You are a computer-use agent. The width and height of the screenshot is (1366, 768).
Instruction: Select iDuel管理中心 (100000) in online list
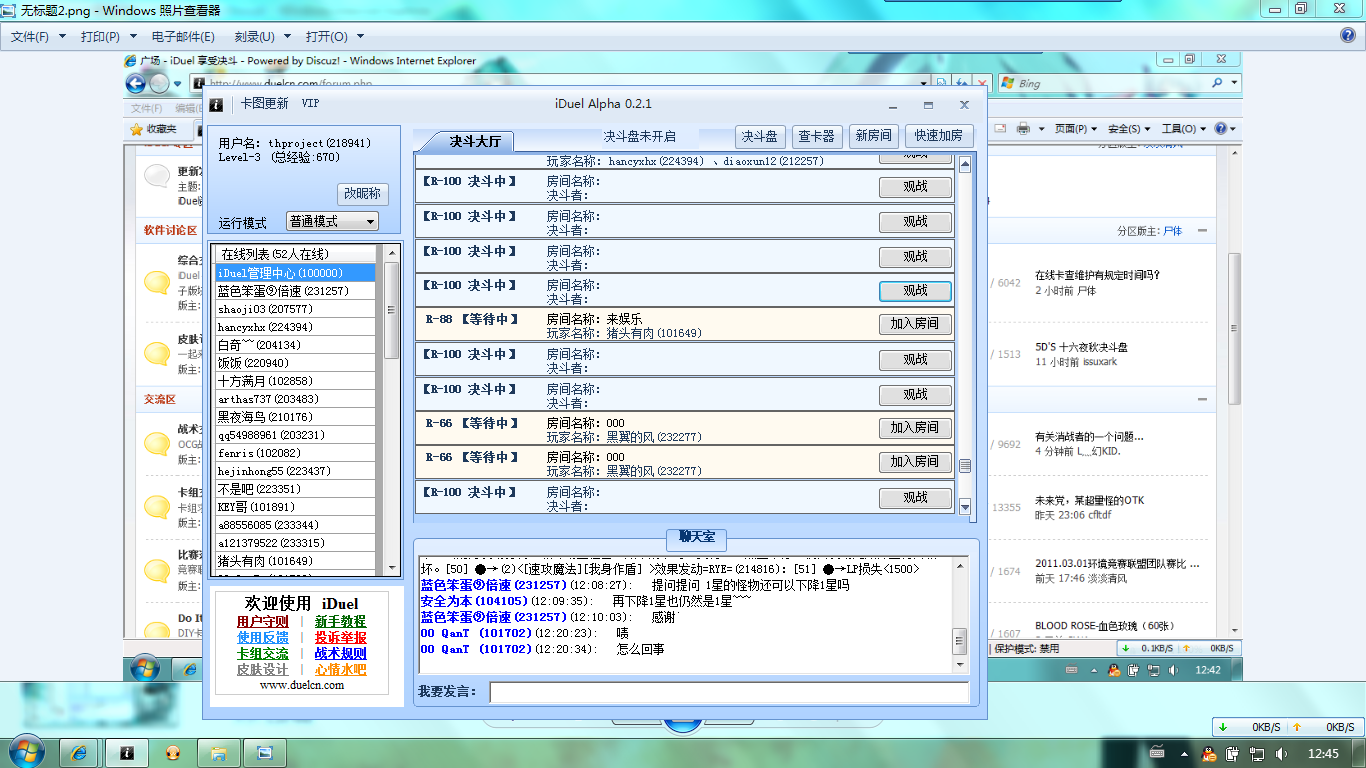(295, 273)
